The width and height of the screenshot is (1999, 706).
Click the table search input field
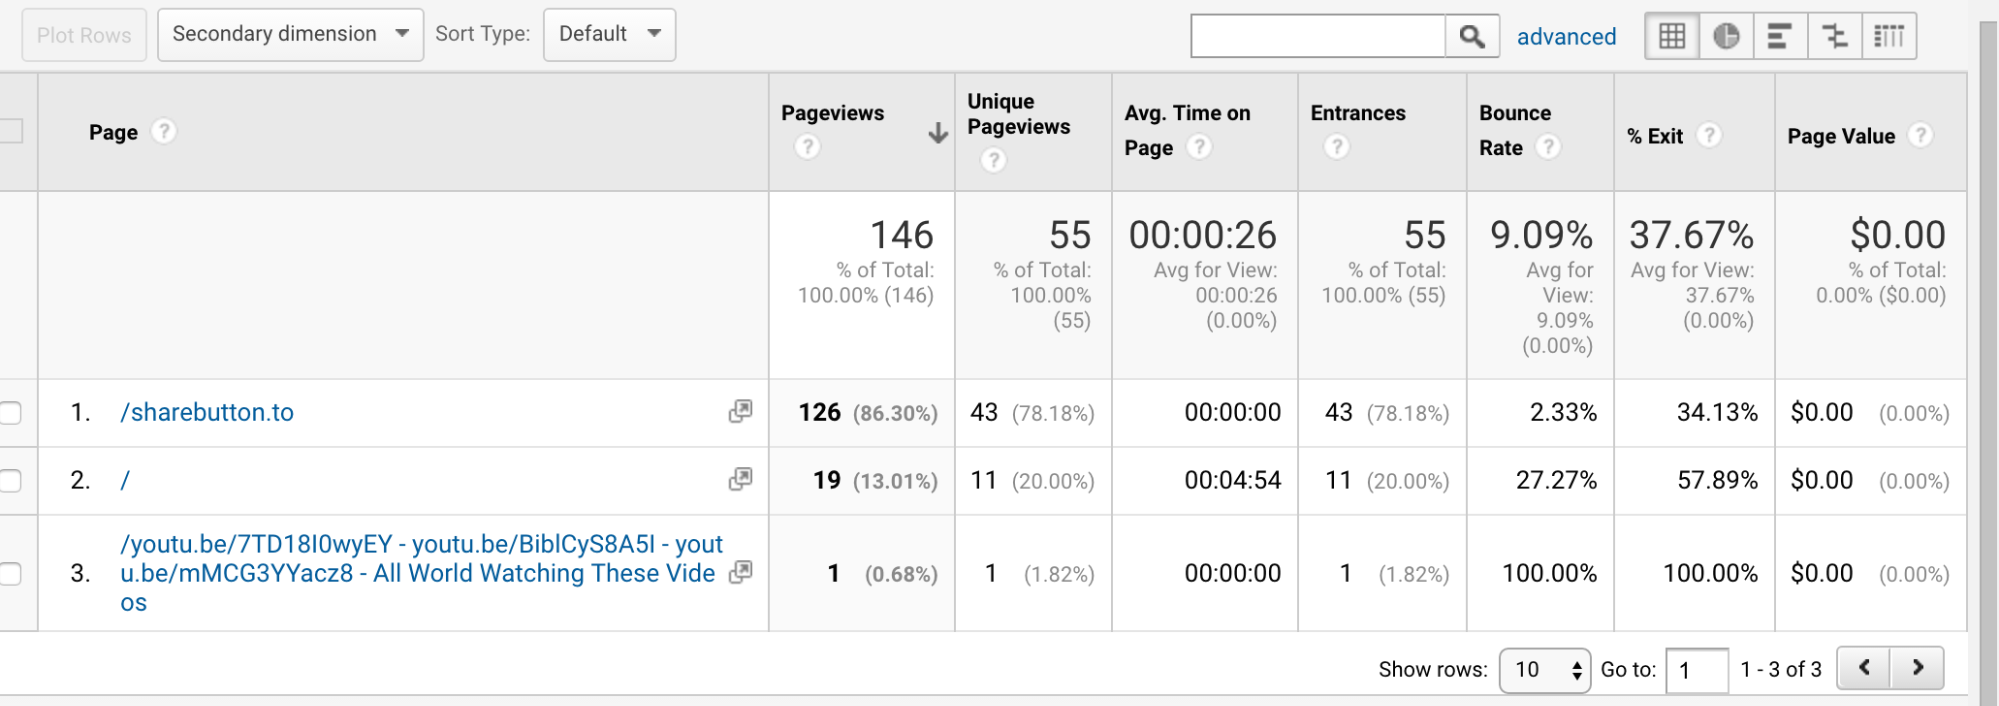[x=1317, y=37]
